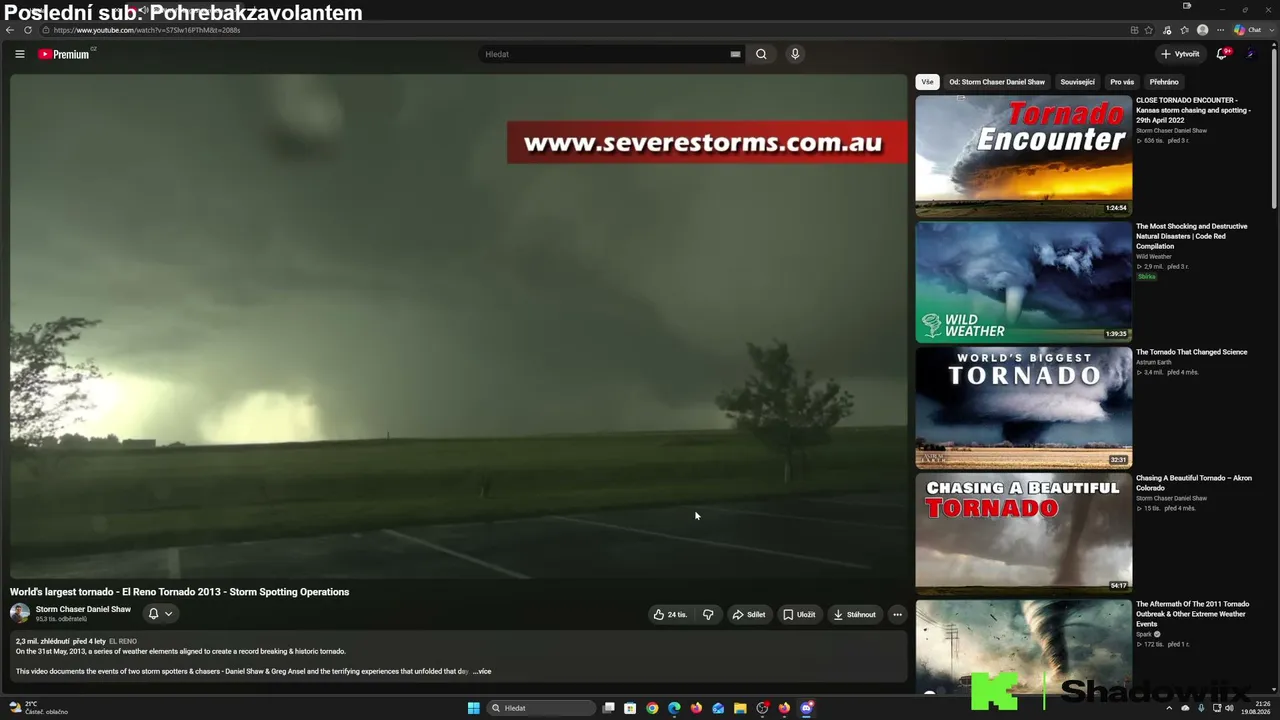Click the Astrum Earth channel name
Viewport: 1280px width, 720px height.
pyautogui.click(x=1153, y=362)
